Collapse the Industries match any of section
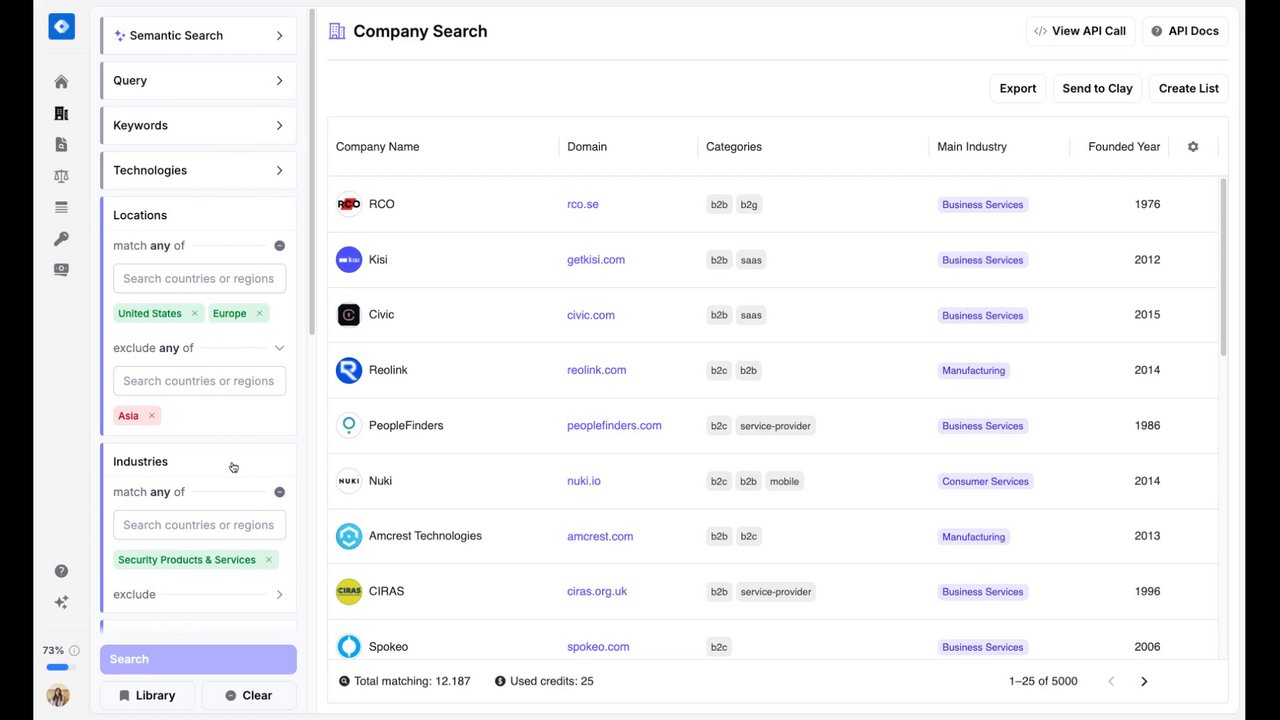1280x720 pixels. click(x=279, y=492)
